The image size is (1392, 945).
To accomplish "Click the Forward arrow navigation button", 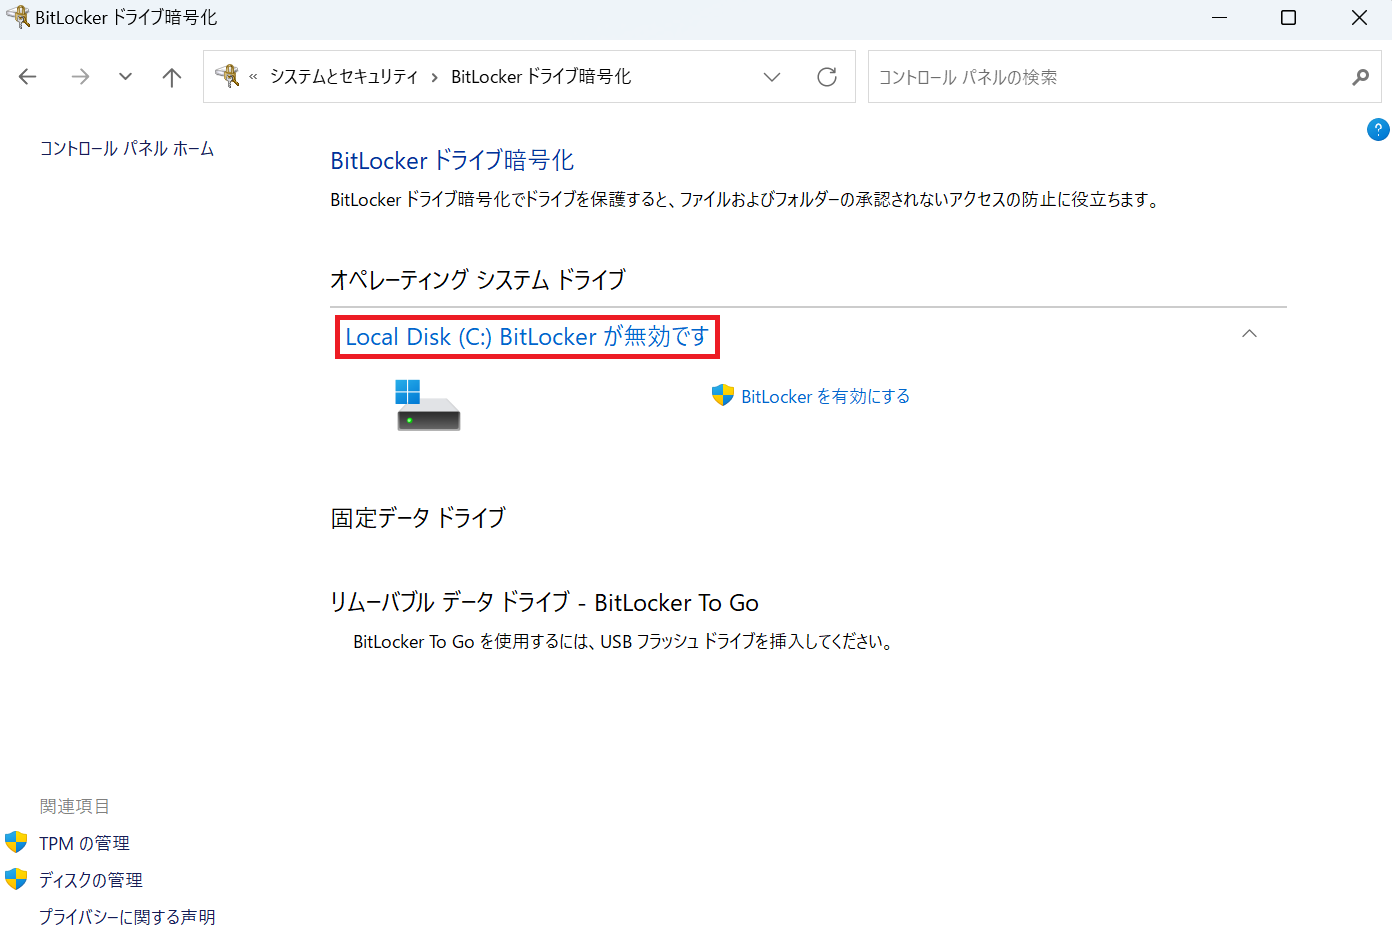I will (80, 77).
